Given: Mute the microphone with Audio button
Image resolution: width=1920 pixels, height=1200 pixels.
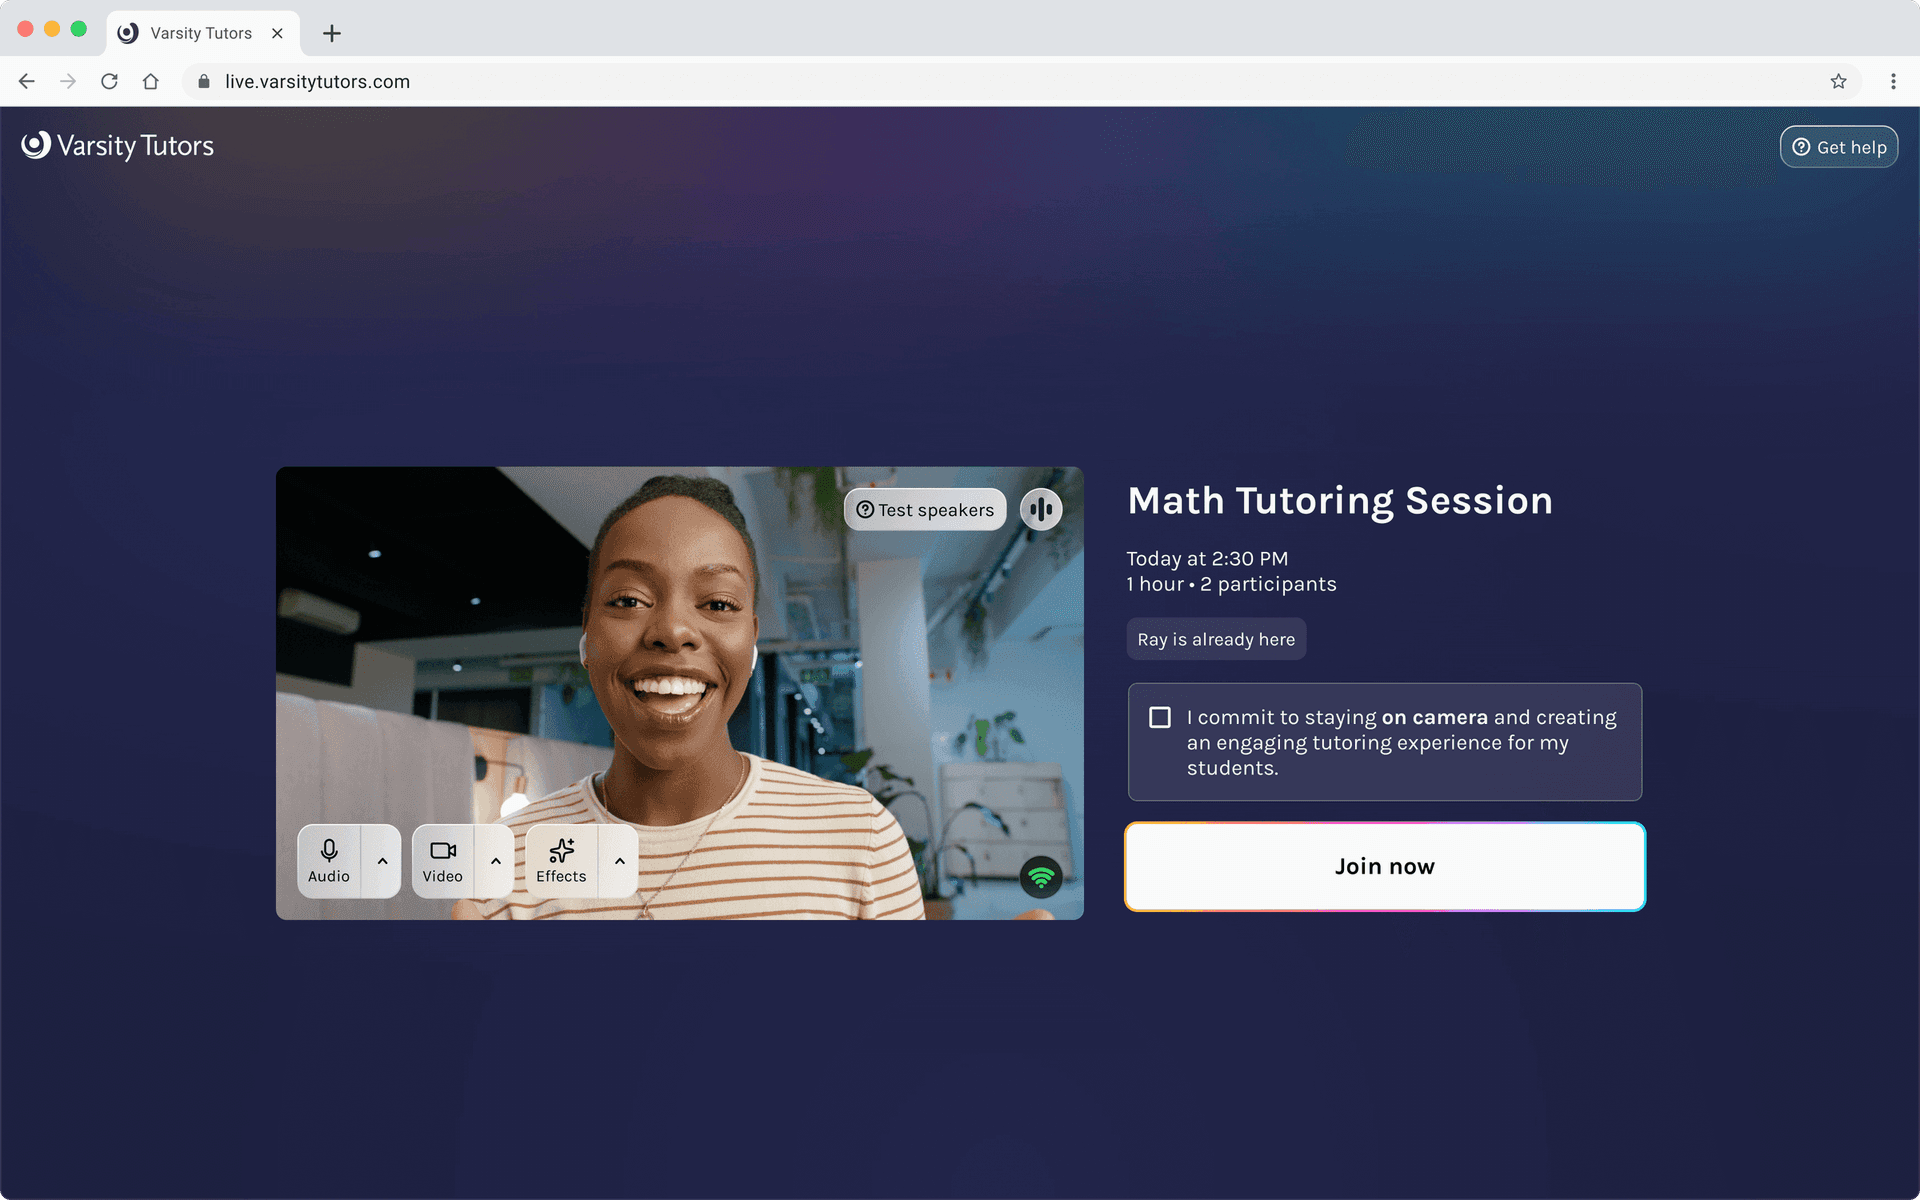Looking at the screenshot, I should [x=329, y=861].
